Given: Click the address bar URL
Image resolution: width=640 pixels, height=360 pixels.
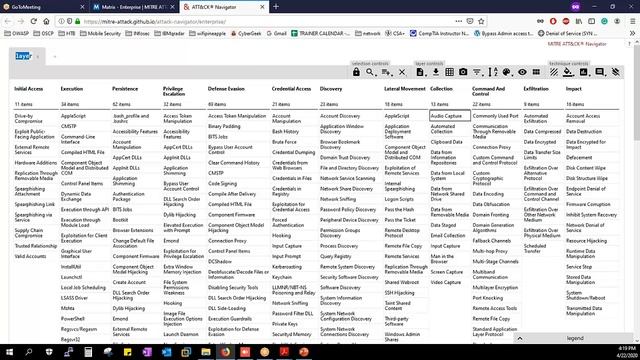Looking at the screenshot, I should click(155, 22).
